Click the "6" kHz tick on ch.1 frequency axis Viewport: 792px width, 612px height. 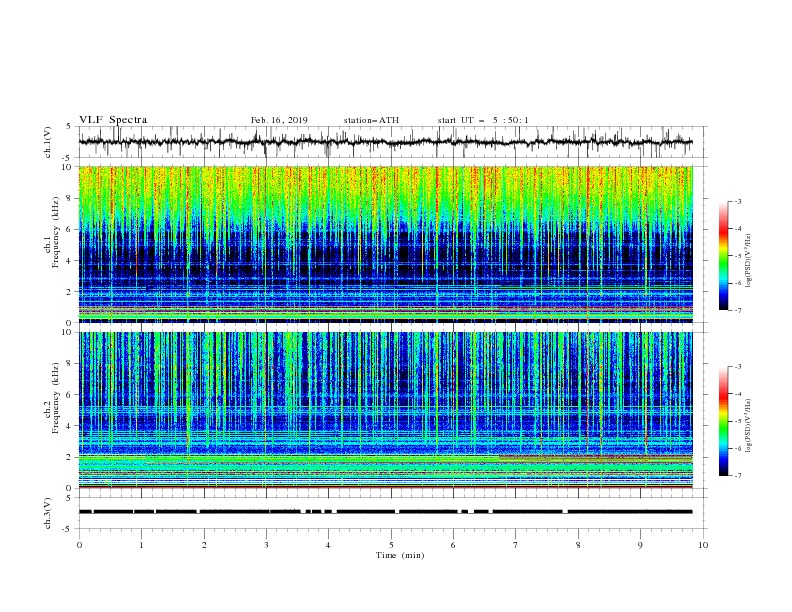click(69, 229)
